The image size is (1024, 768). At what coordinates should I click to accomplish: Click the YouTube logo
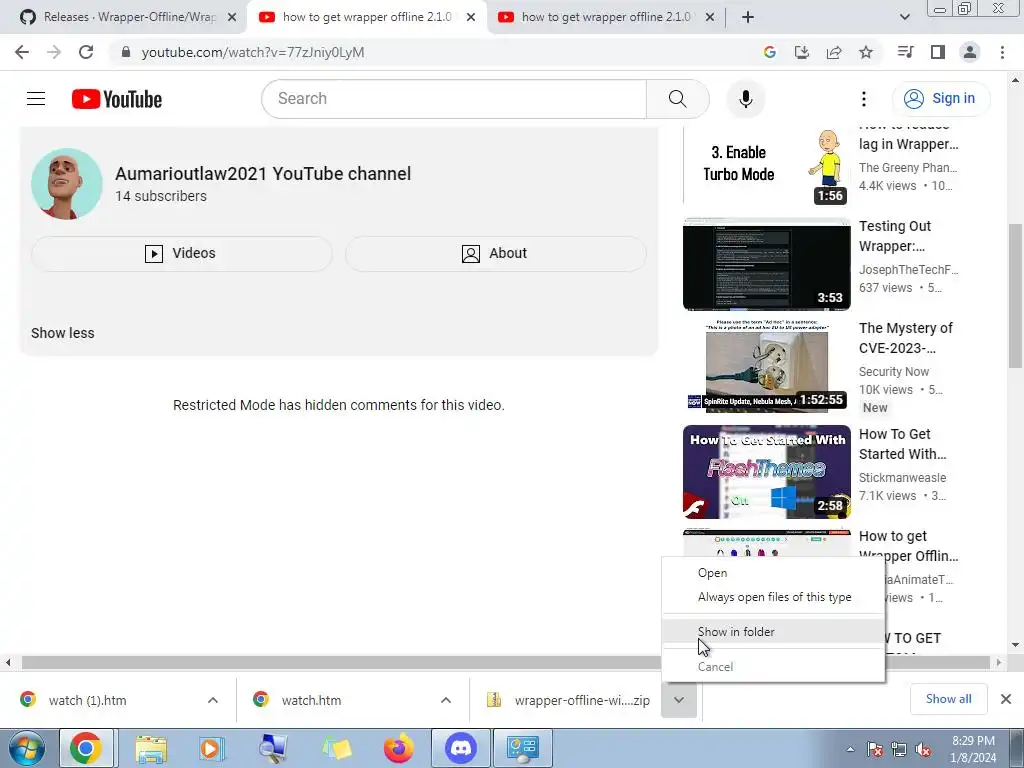[x=117, y=99]
